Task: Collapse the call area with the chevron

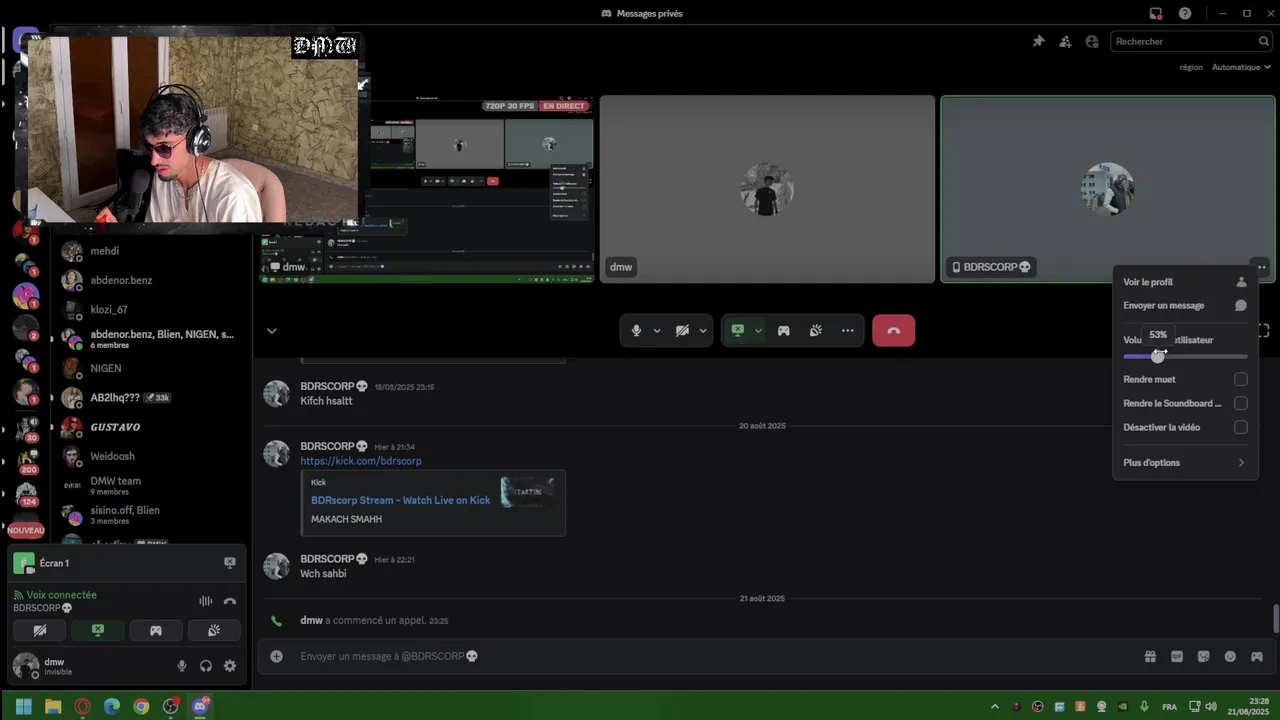Action: 271,331
